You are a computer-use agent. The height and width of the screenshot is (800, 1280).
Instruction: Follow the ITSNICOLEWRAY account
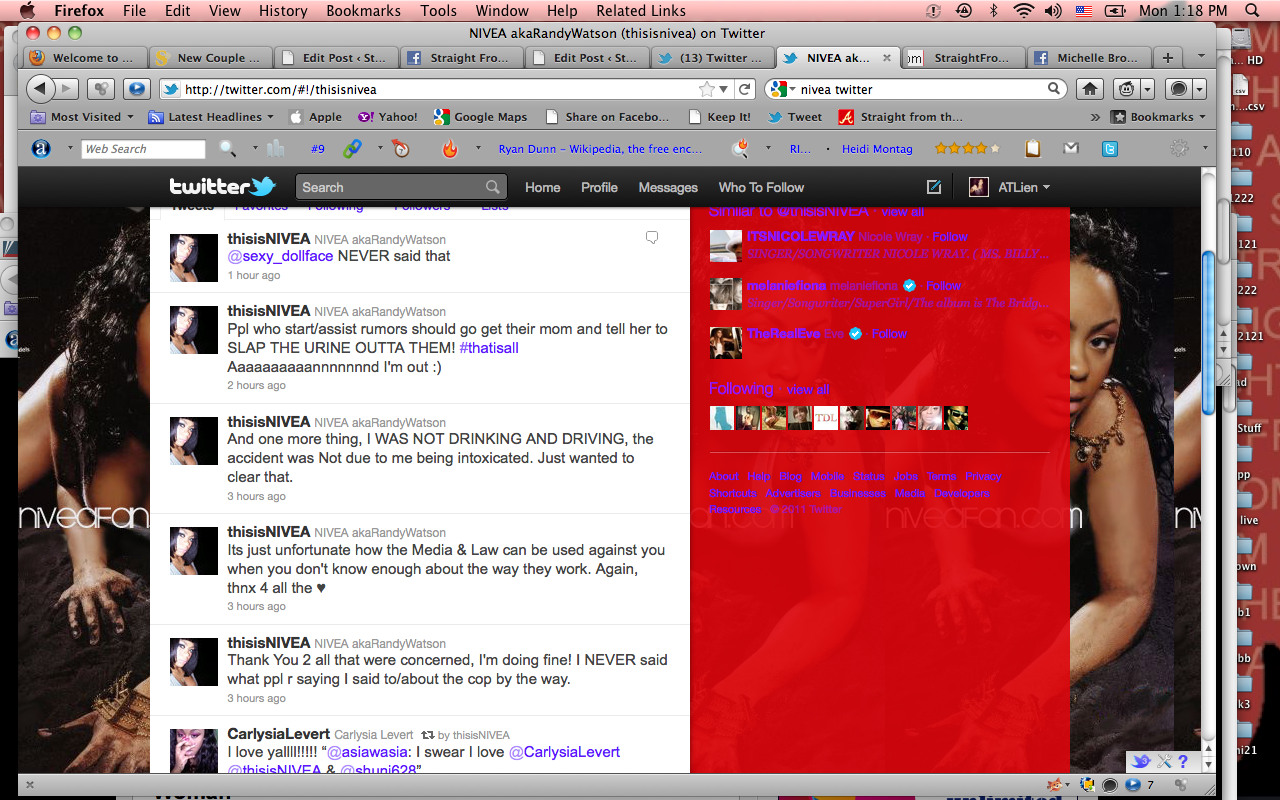point(949,237)
